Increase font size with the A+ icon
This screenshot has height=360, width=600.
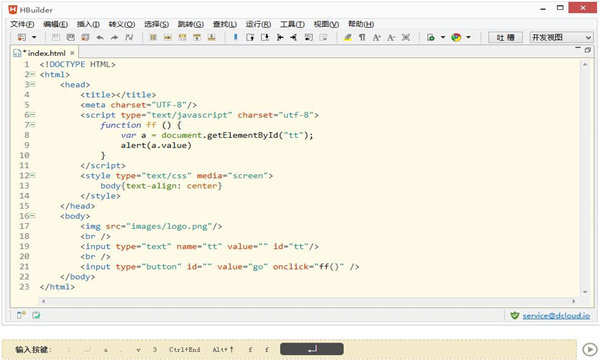[377, 37]
